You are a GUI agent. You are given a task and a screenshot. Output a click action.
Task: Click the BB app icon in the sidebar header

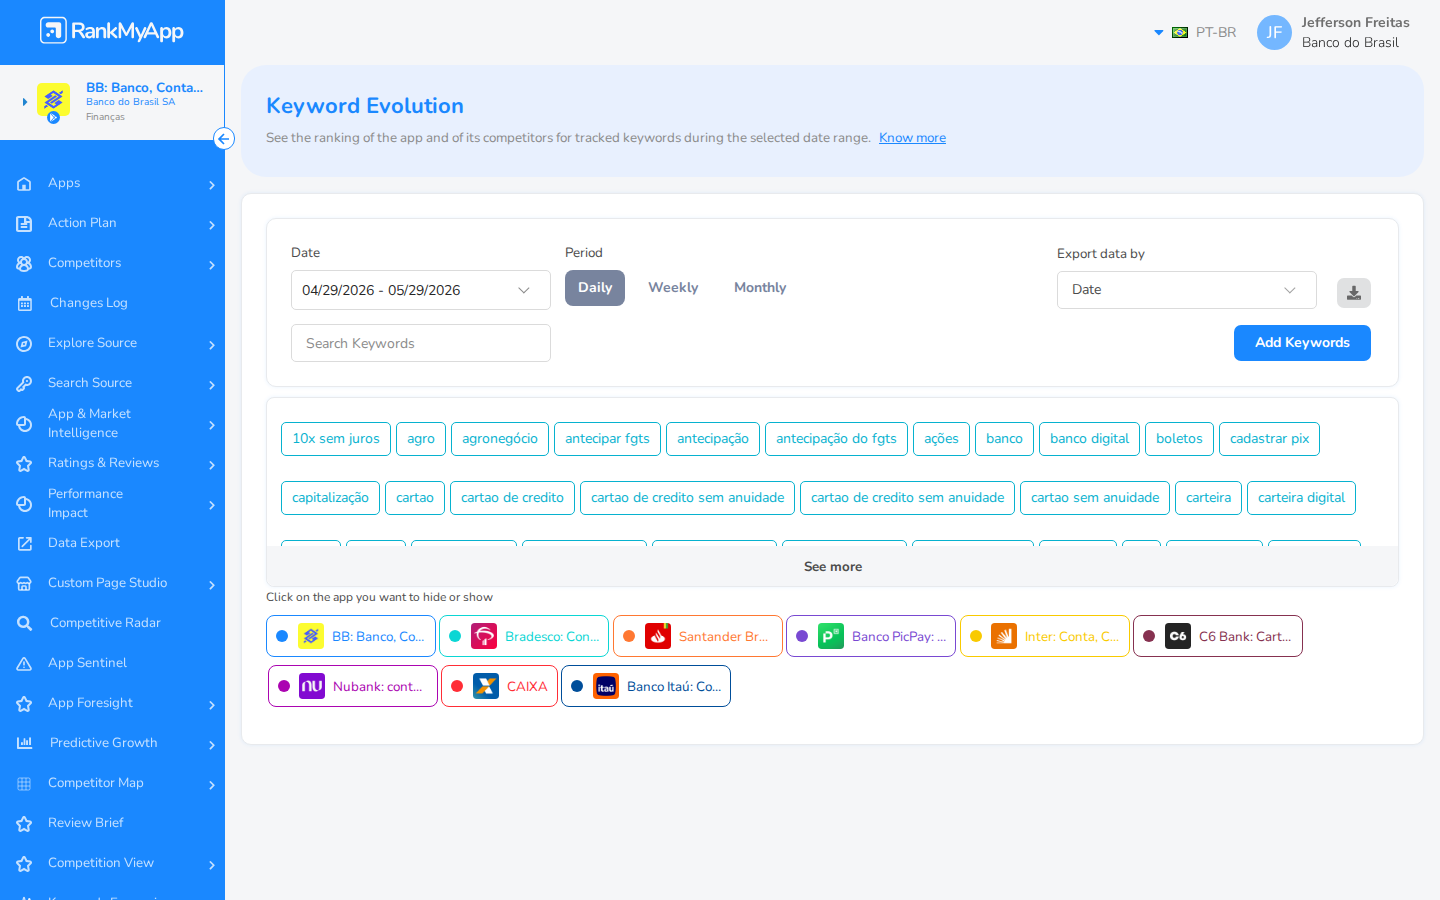53,100
